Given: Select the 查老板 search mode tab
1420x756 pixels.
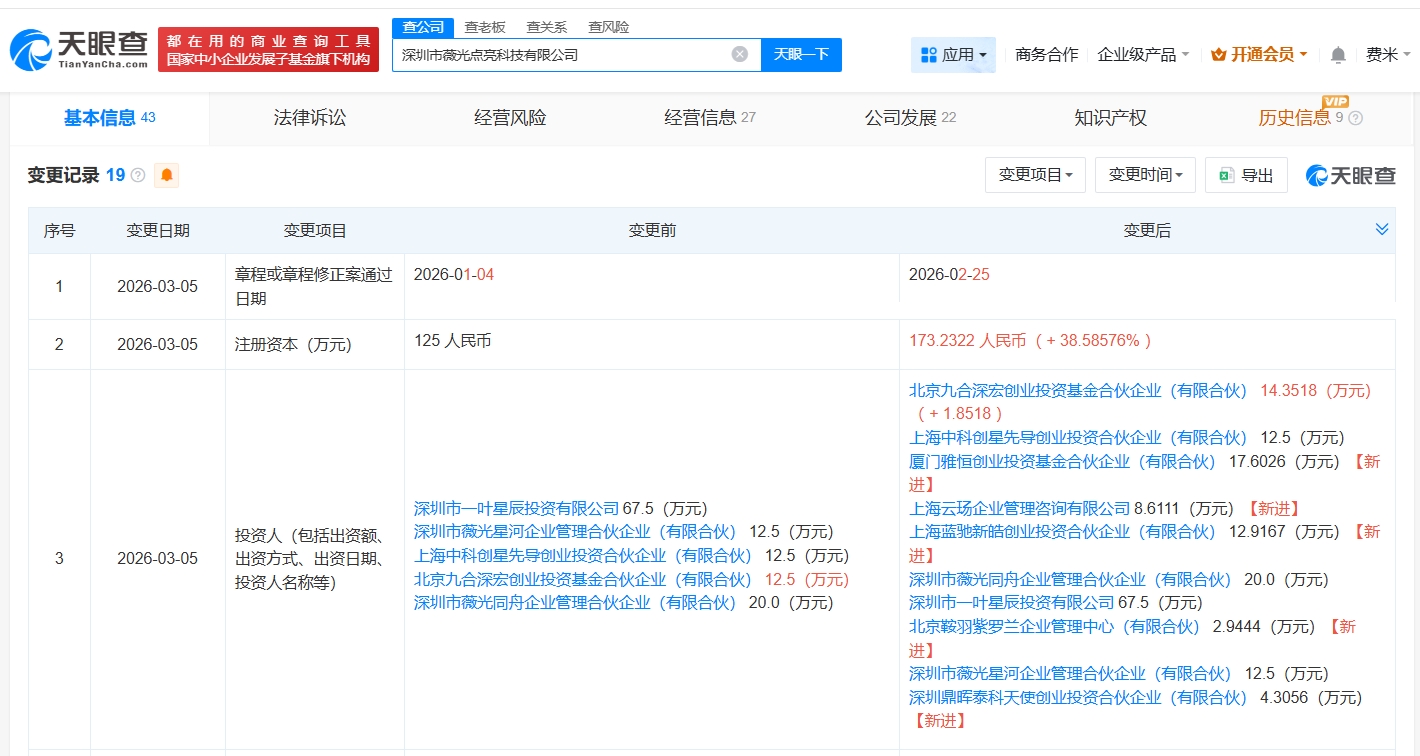Looking at the screenshot, I should [485, 27].
